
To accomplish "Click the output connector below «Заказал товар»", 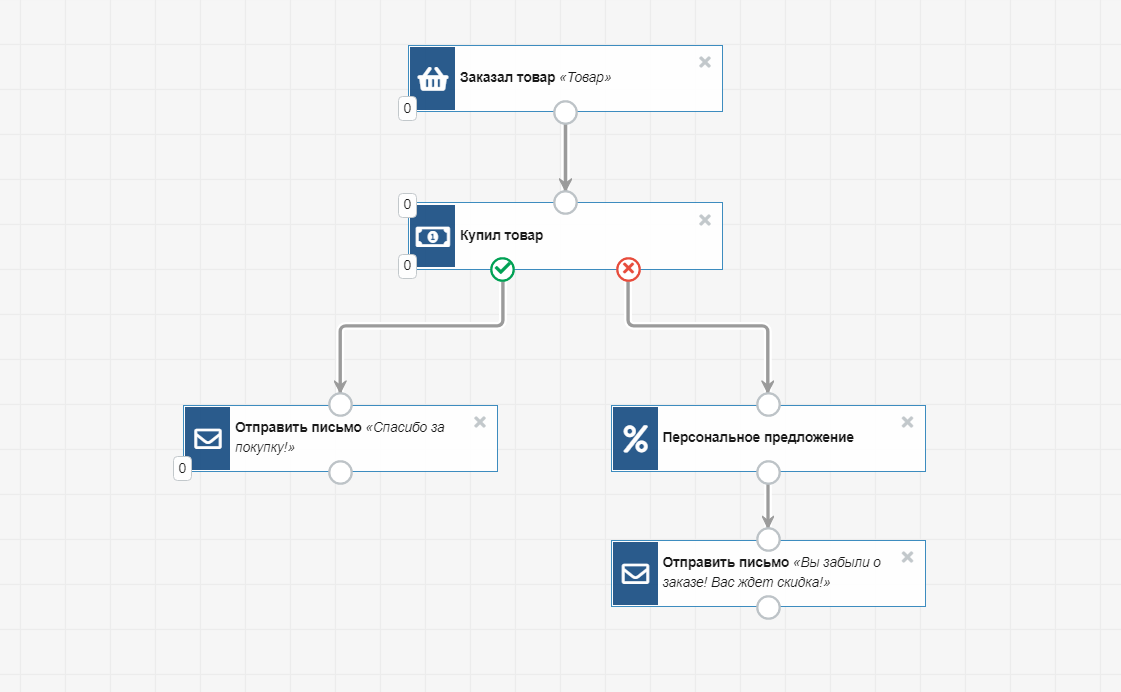I will 565,111.
